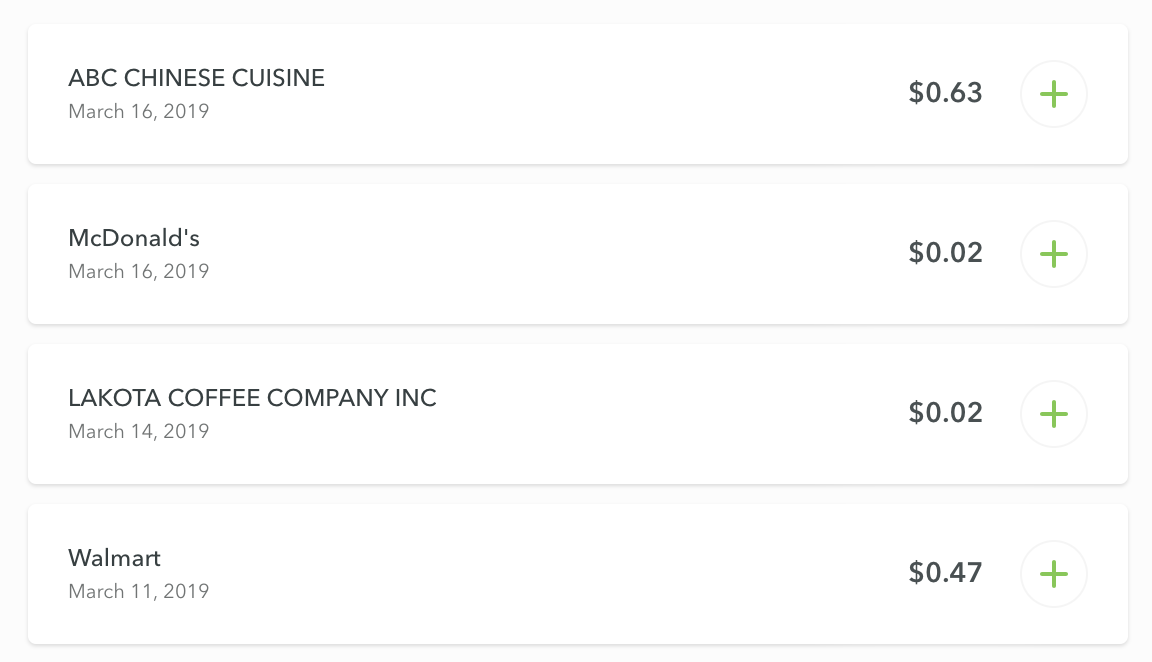This screenshot has height=662, width=1152.
Task: Open the McDonald's transaction title
Action: (134, 238)
